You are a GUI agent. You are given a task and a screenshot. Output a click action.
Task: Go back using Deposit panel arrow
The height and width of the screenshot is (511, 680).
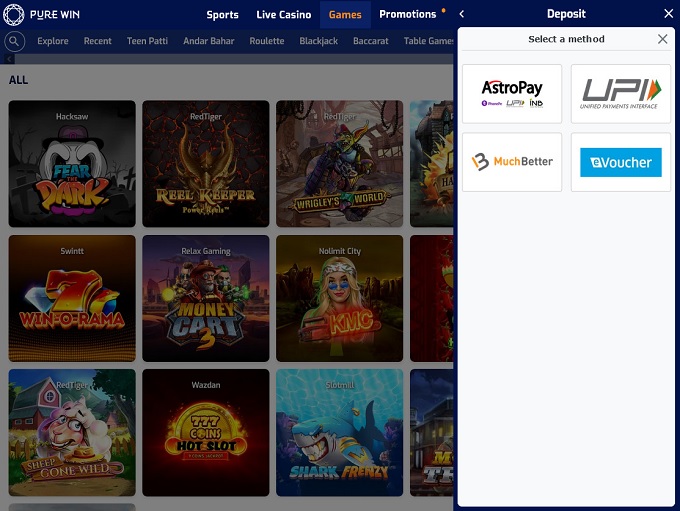tap(462, 14)
